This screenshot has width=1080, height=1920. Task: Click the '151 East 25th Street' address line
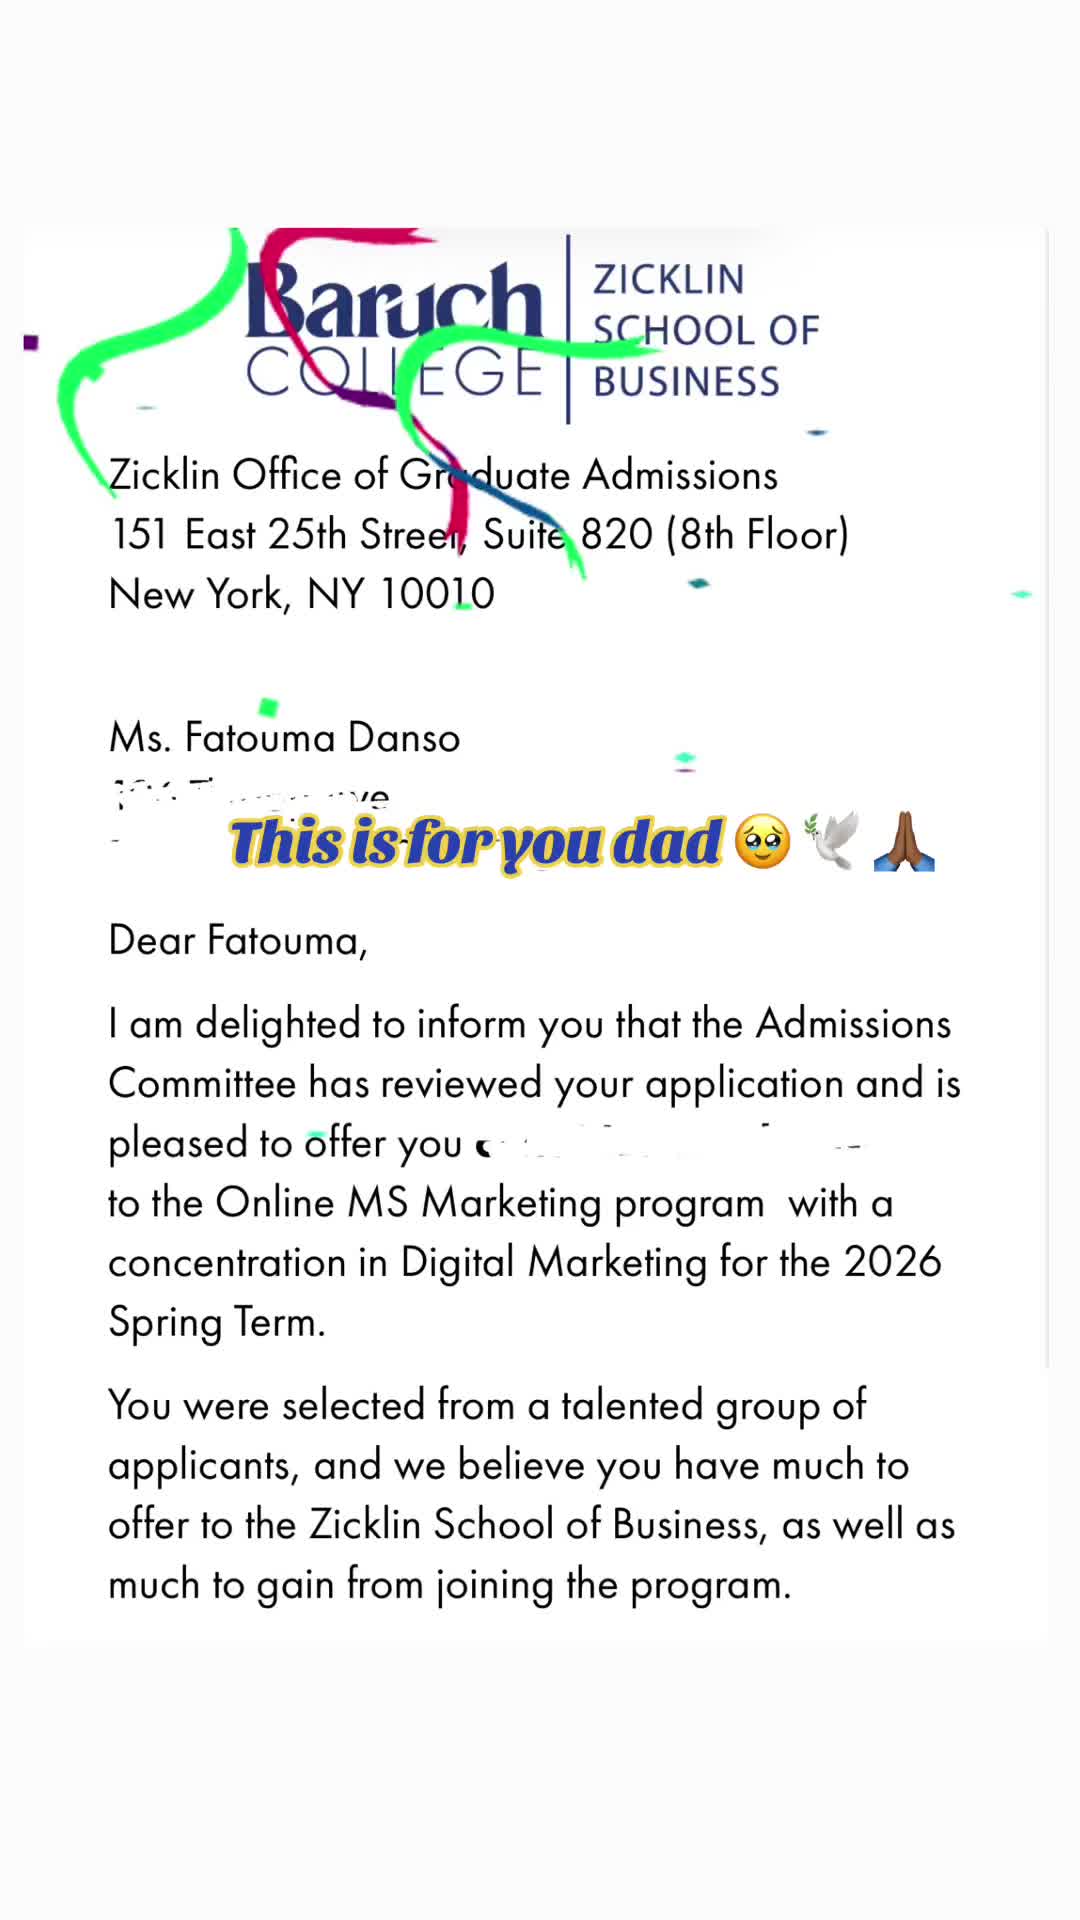479,534
